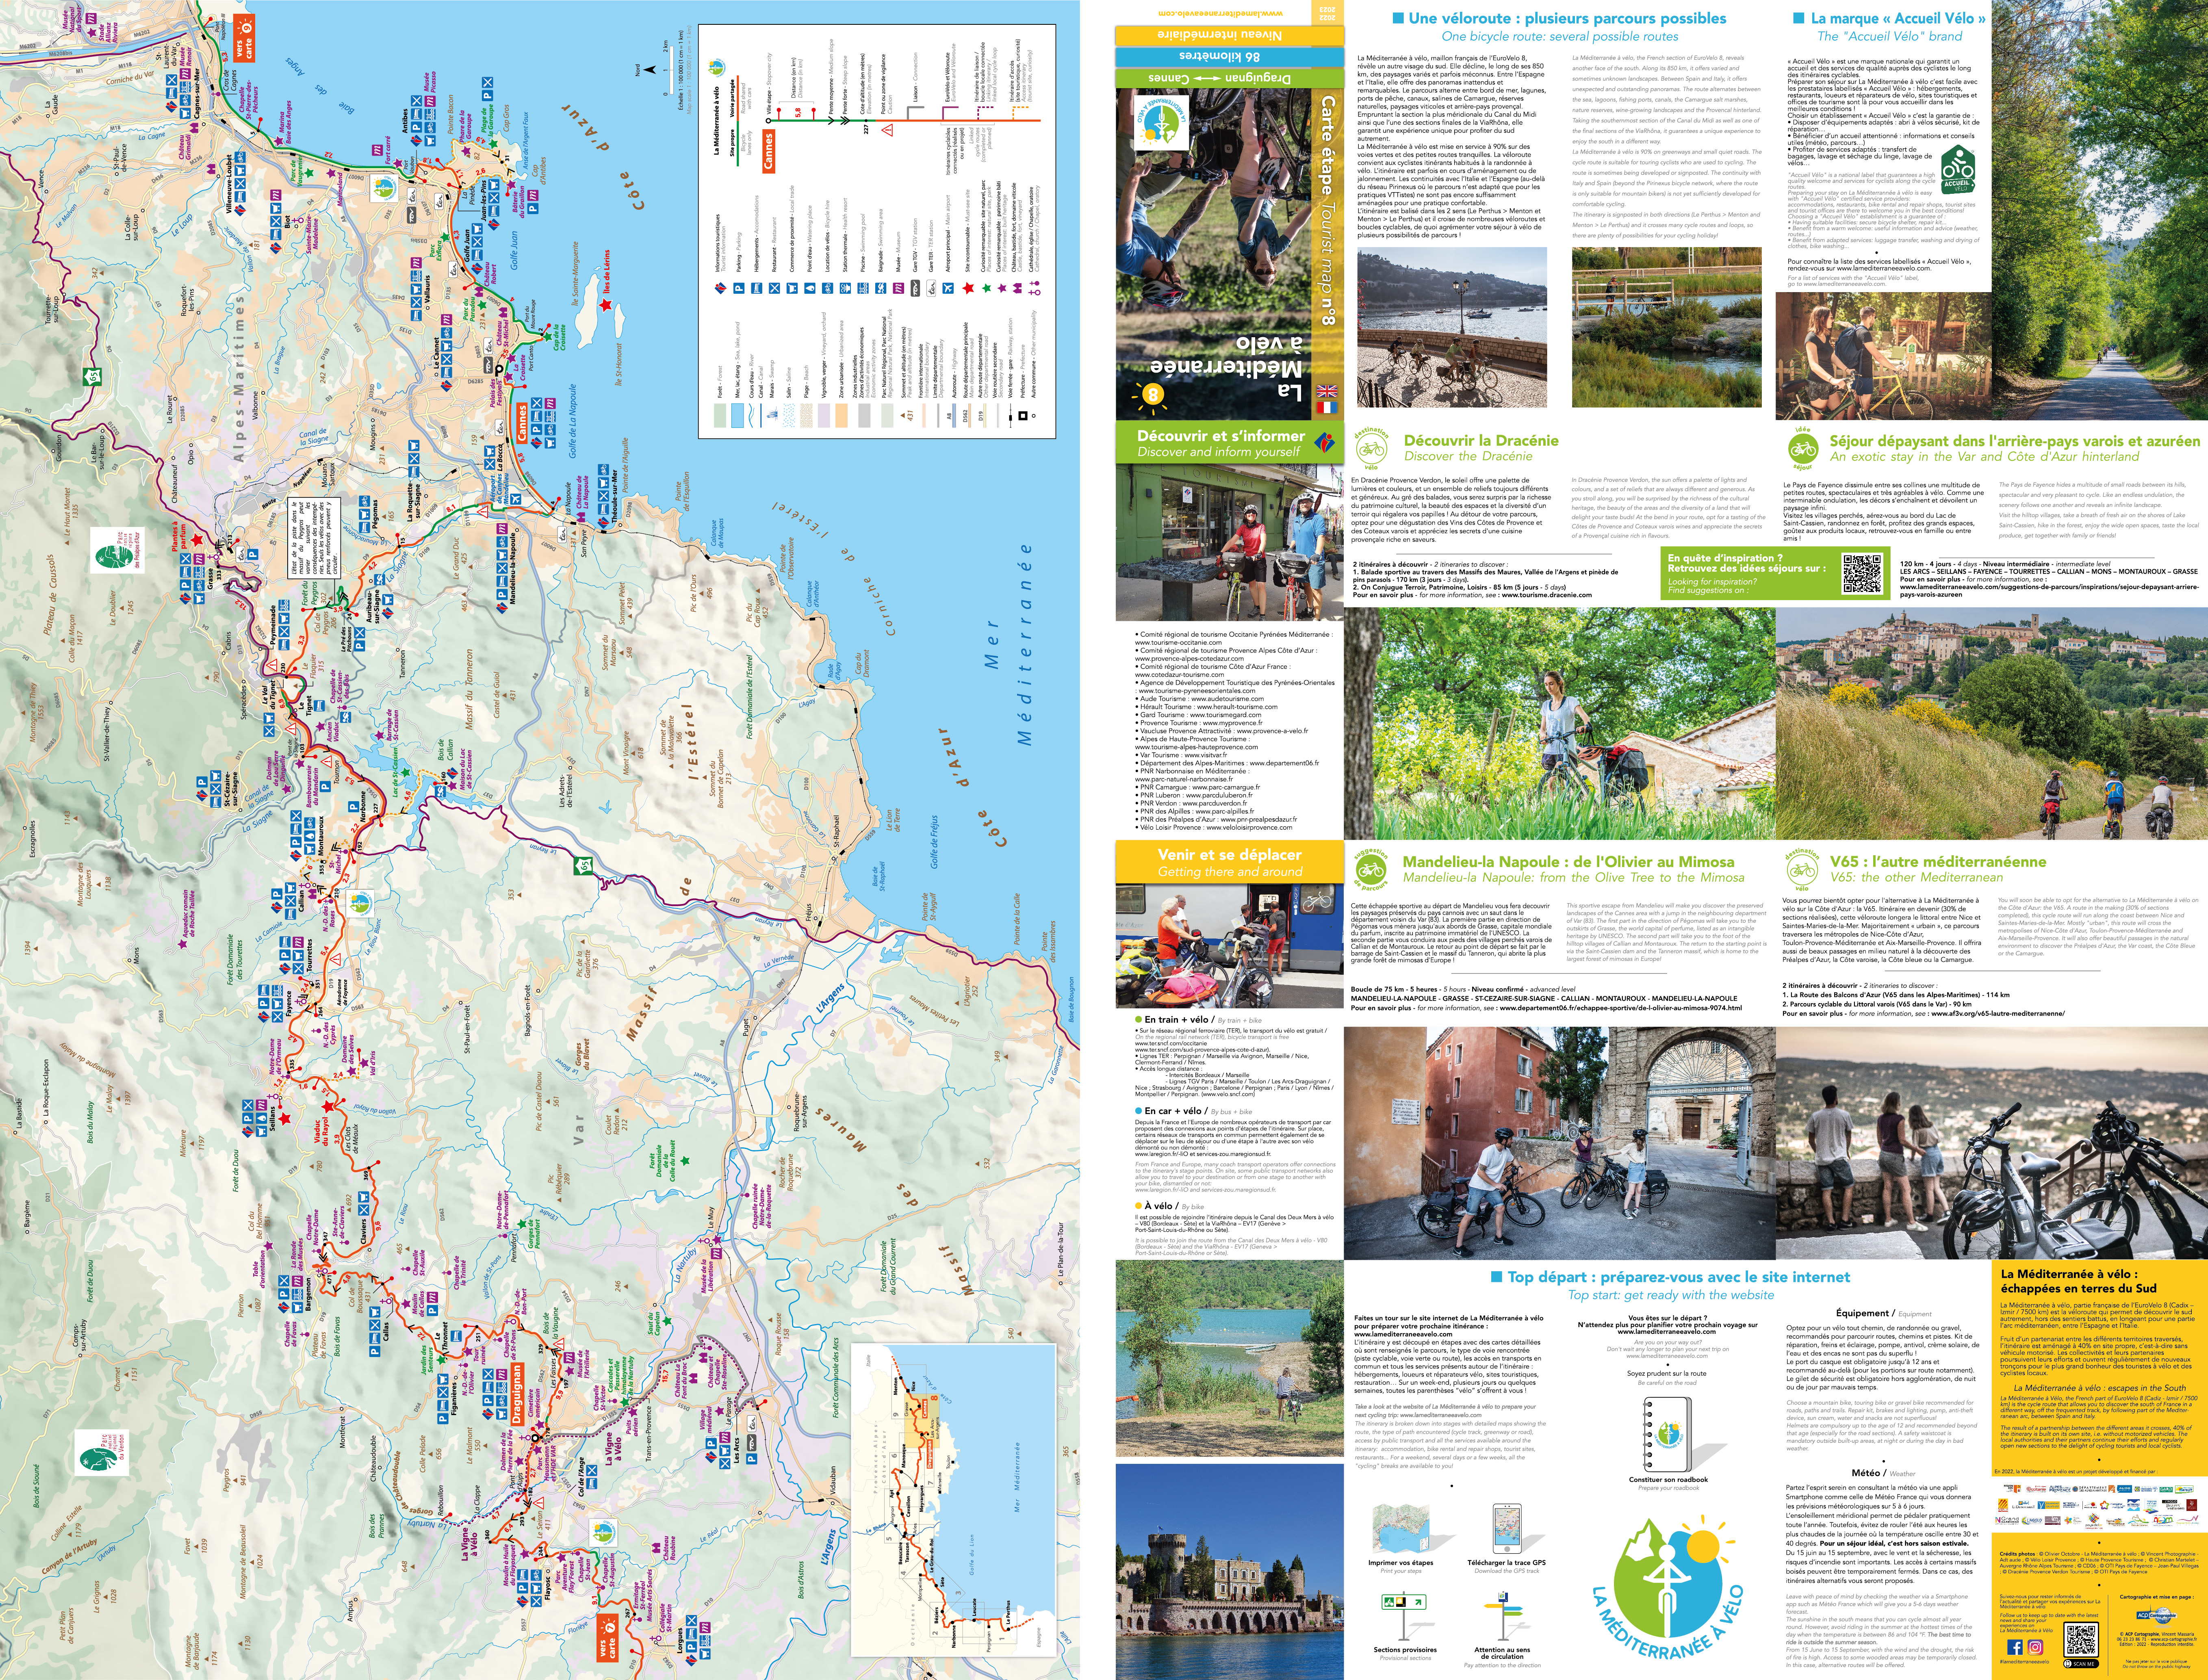Click the caution triangle symbol in legend
This screenshot has width=2208, height=1680.
coord(887,130)
